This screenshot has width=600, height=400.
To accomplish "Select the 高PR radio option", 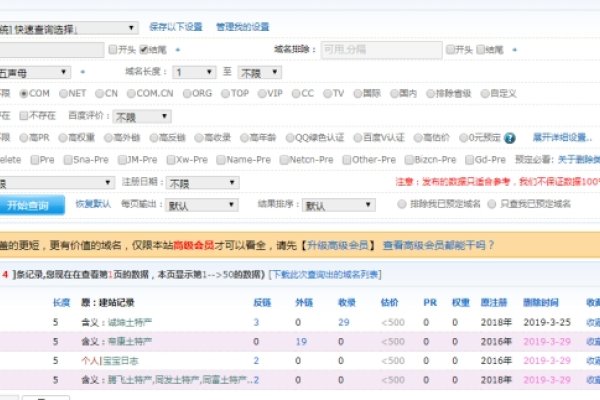I will (x=24, y=138).
